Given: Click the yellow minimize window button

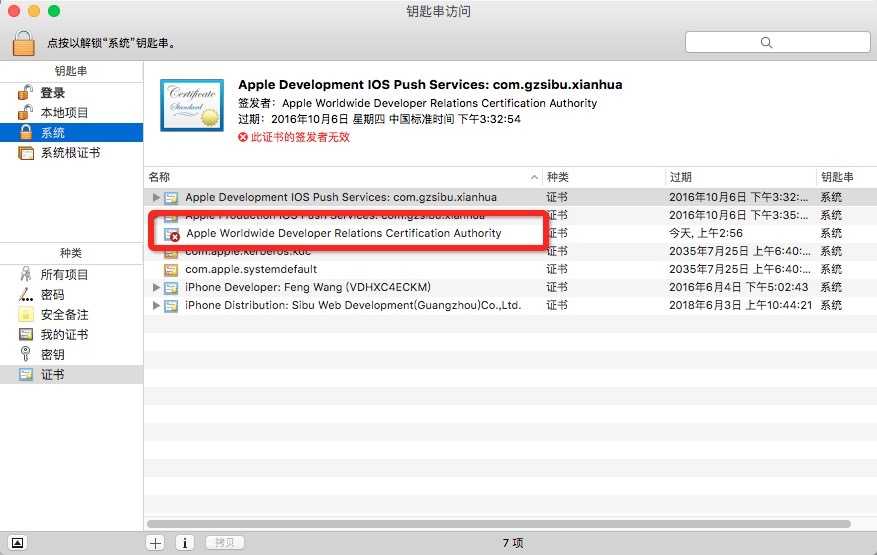Looking at the screenshot, I should 34,11.
